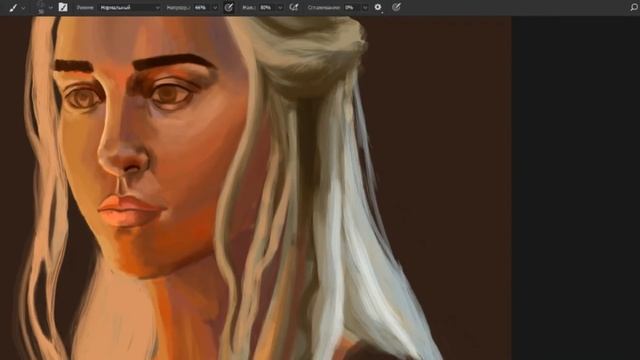Open the opacity slider arrow
This screenshot has width=640, height=360.
215,8
